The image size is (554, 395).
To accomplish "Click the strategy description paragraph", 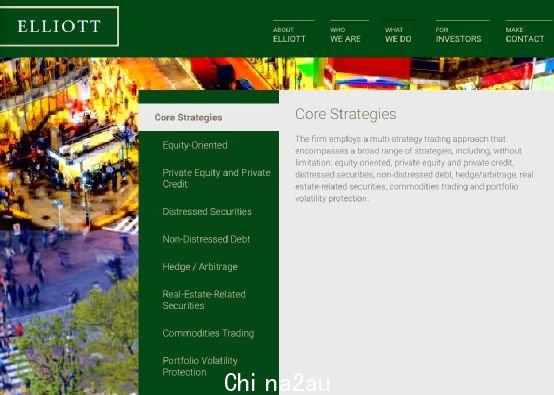I will coord(414,169).
